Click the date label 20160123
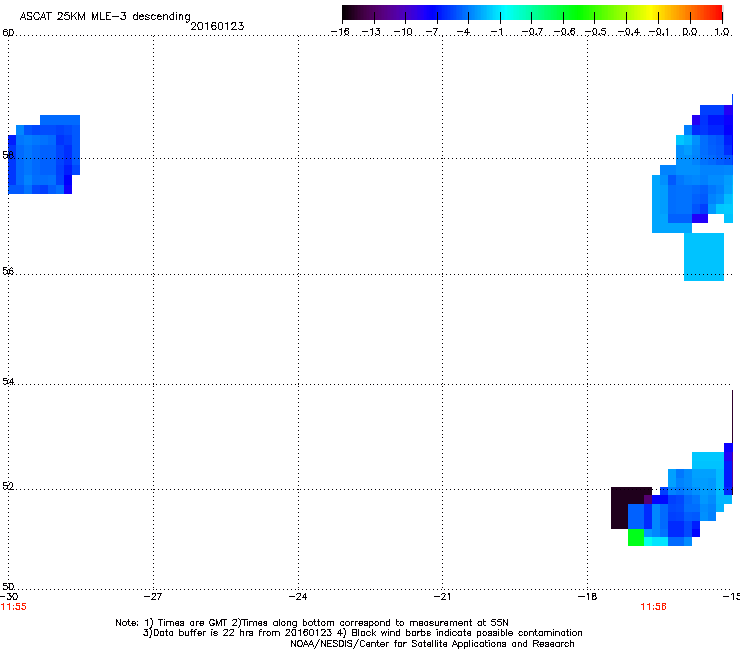740x650 pixels. tap(217, 26)
